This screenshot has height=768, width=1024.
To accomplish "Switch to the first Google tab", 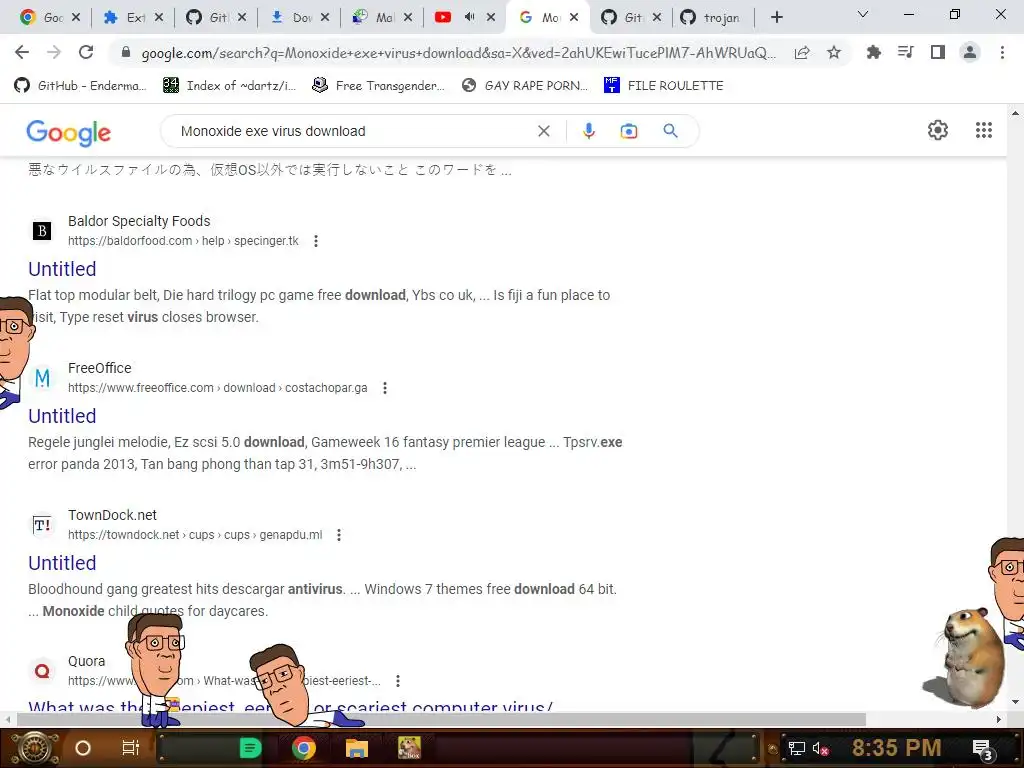I will point(43,18).
